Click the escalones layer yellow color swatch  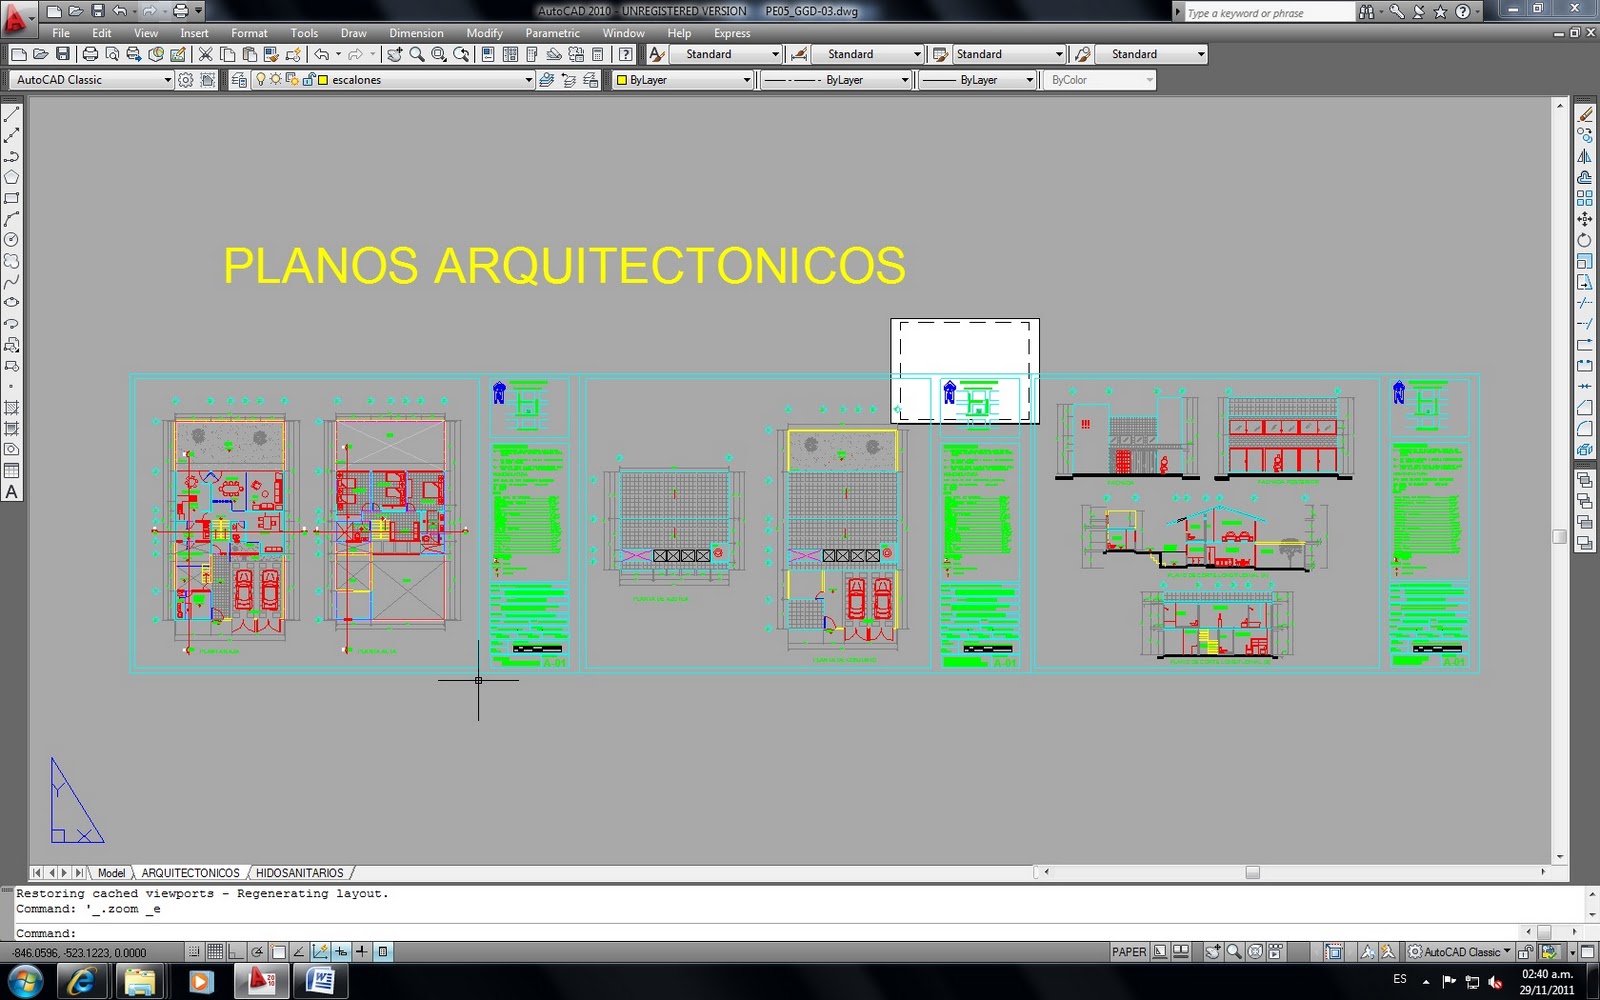coord(323,79)
